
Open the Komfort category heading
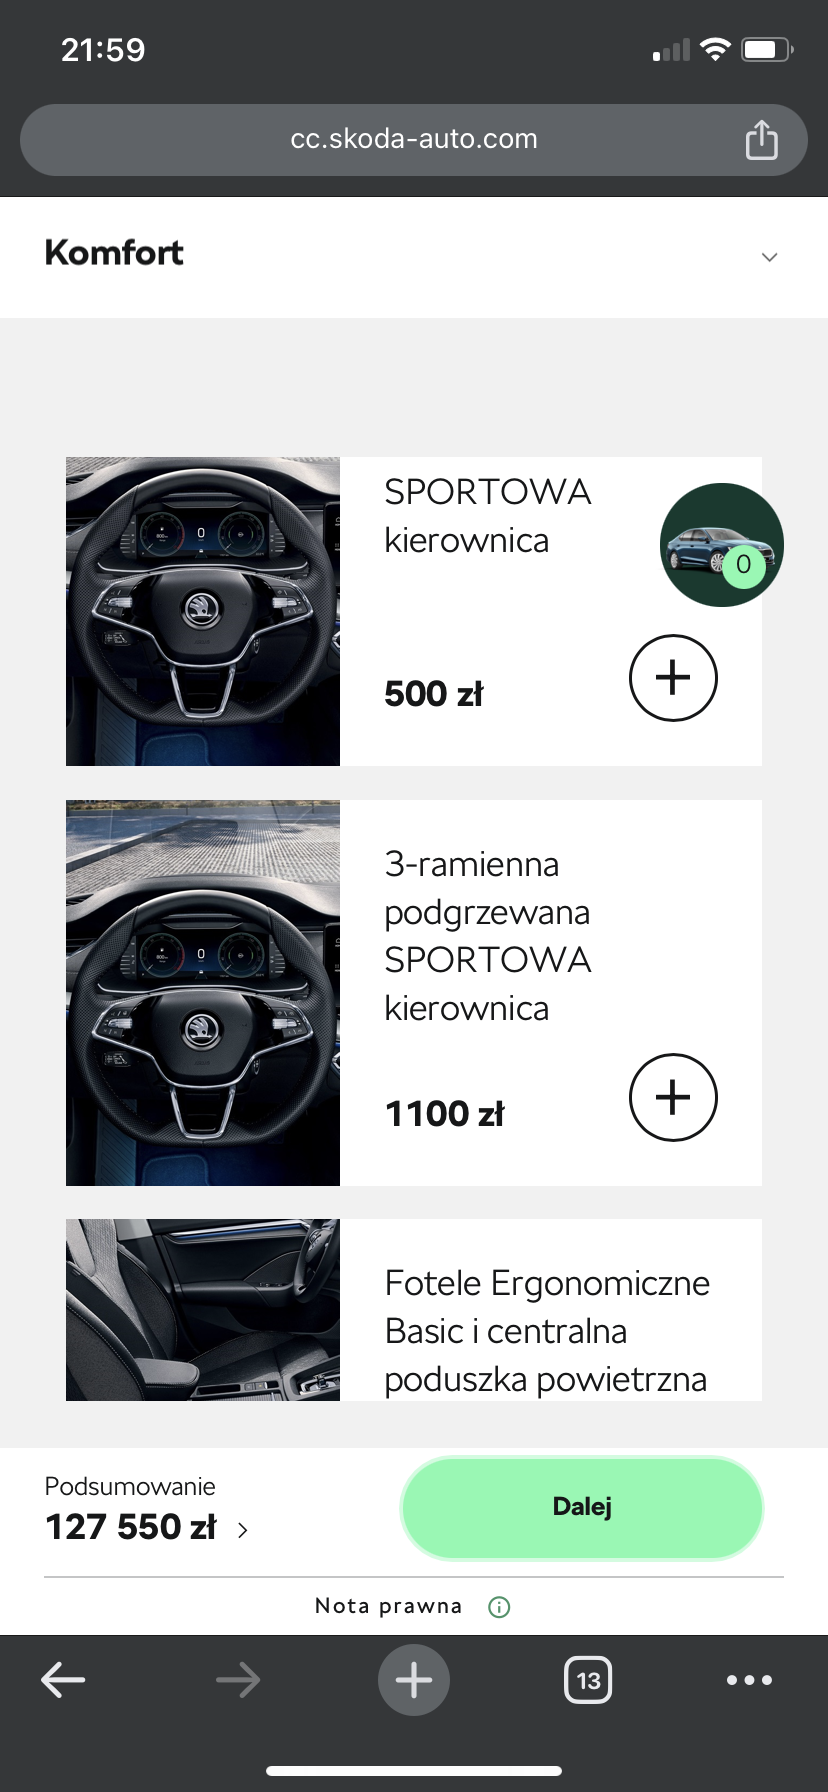114,253
